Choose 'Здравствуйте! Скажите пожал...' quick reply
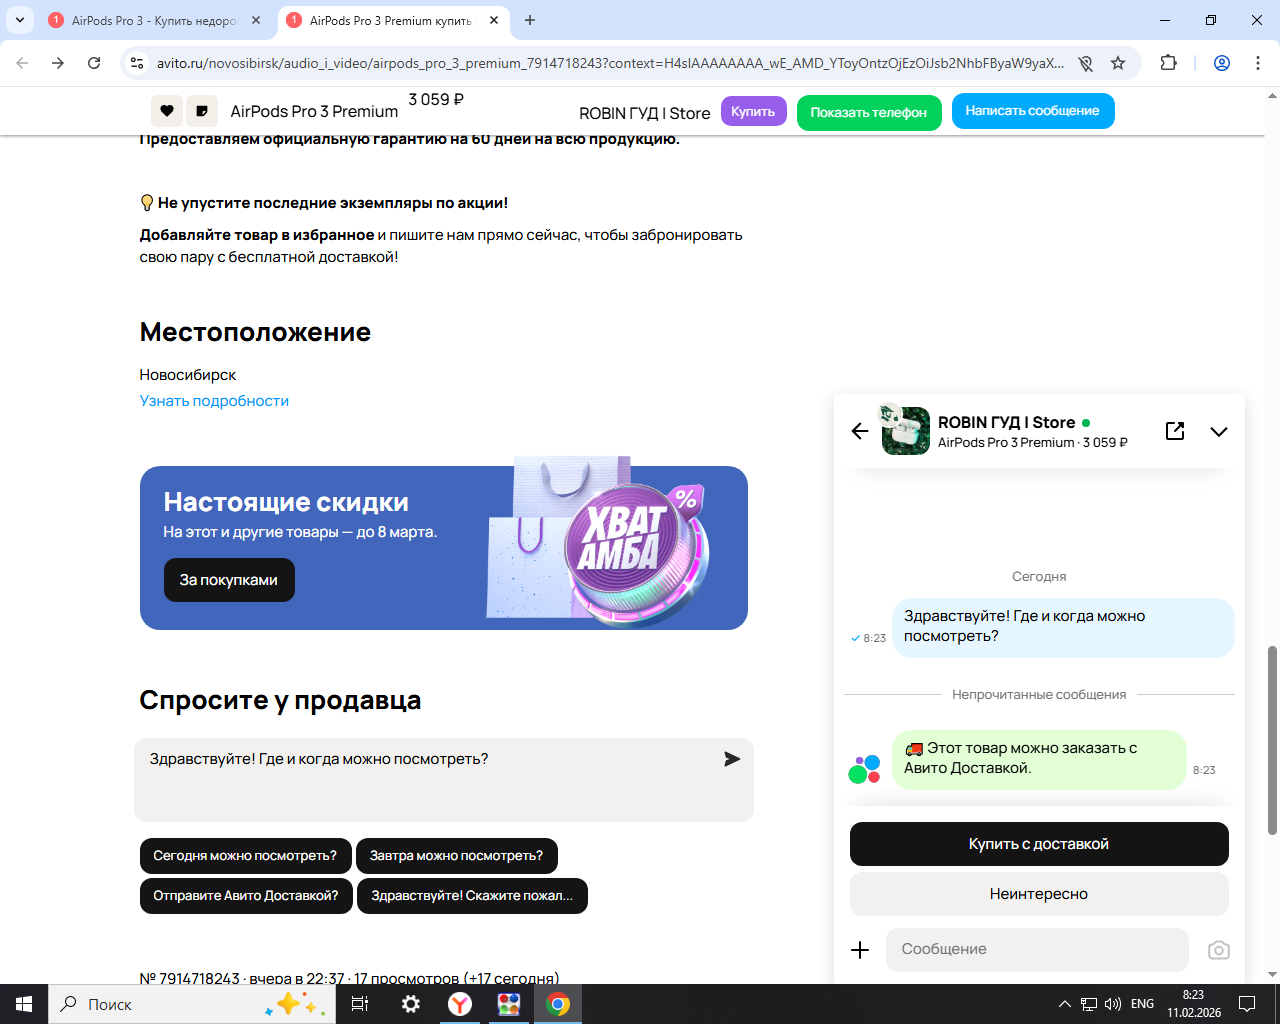 [x=472, y=896]
